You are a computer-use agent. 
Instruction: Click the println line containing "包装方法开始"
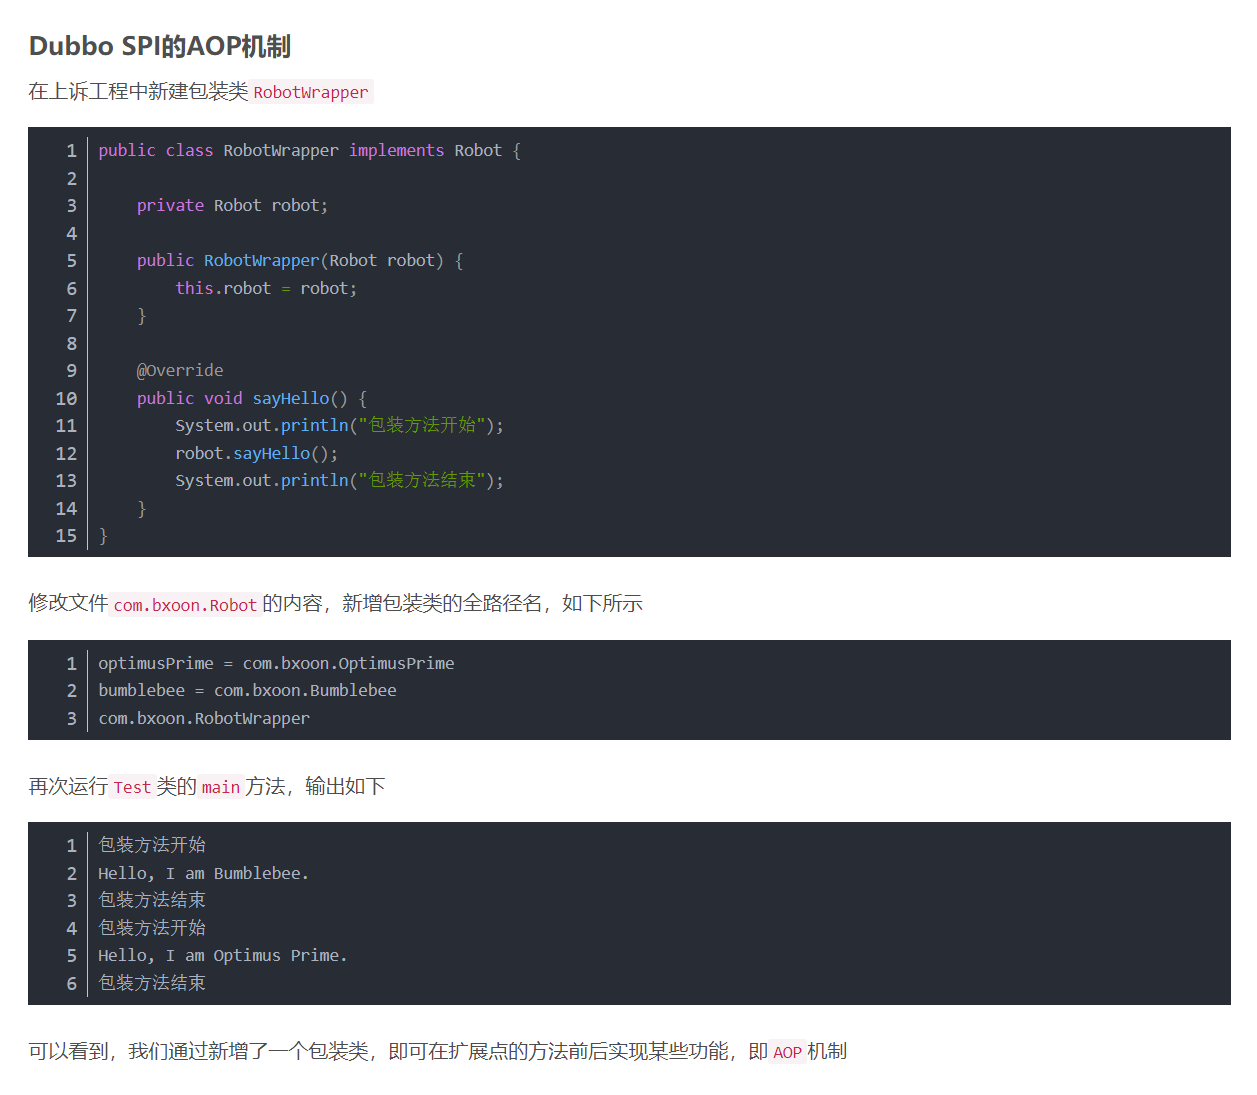(x=339, y=425)
